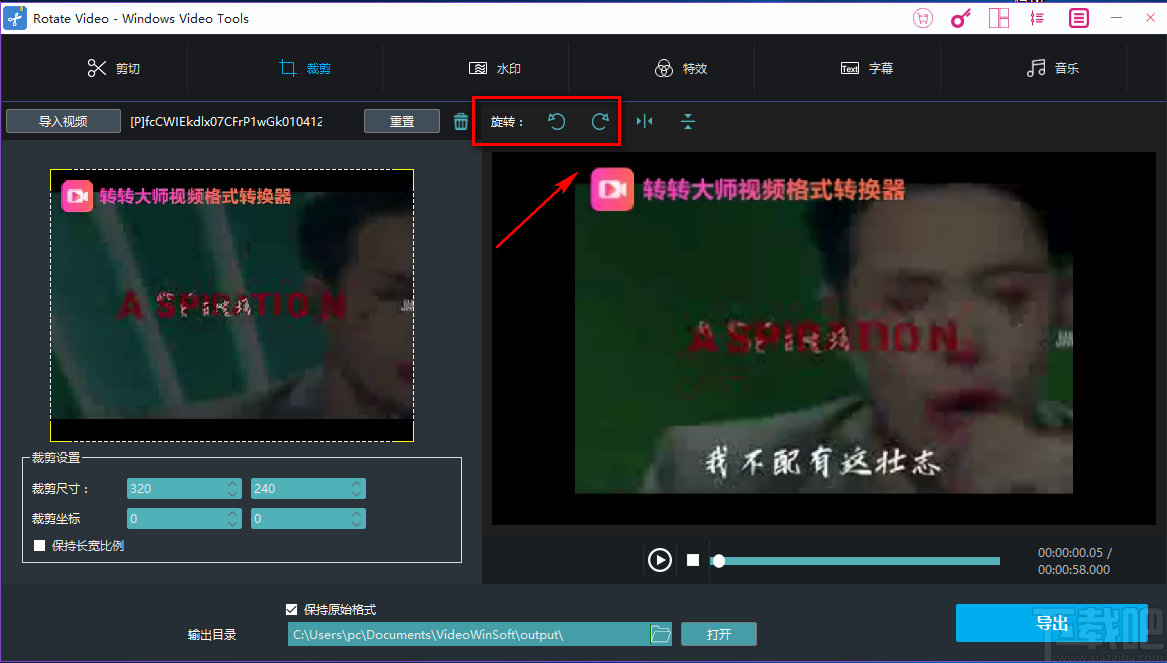Viewport: 1167px width, 663px height.
Task: Uncheck the 保持原始格式 option
Action: [x=292, y=609]
